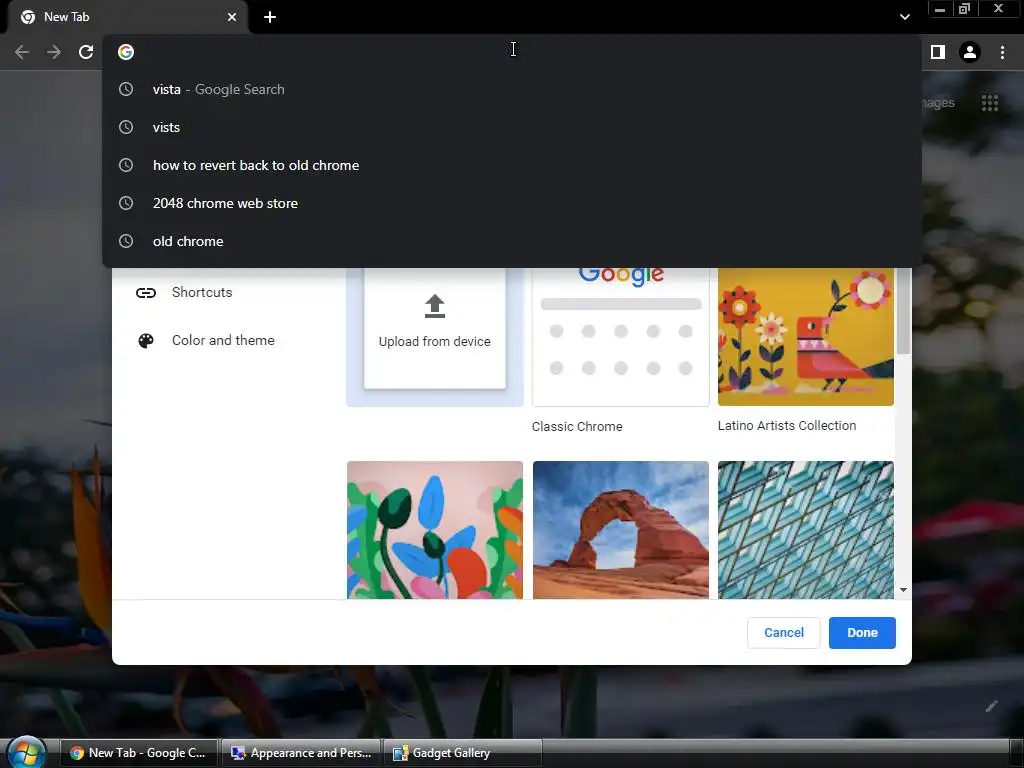
Task: Select the 'vists' suggestion
Action: pyautogui.click(x=512, y=127)
